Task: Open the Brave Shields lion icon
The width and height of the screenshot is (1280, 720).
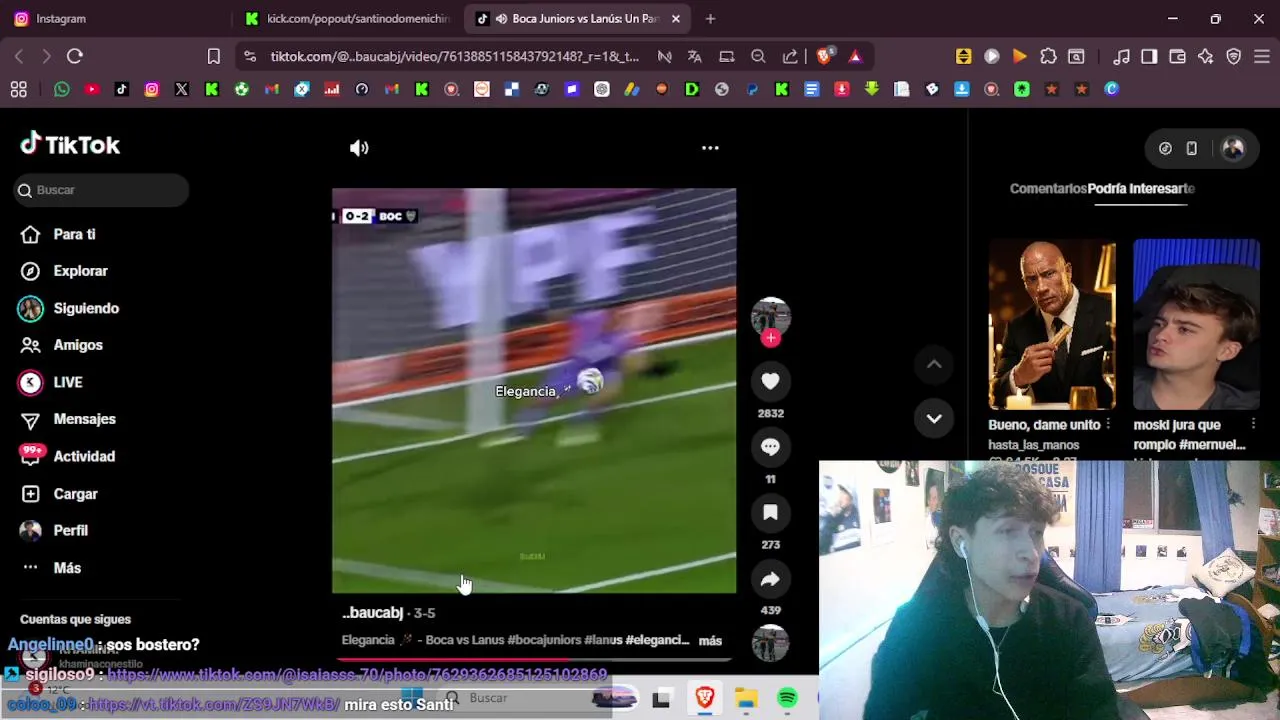Action: click(x=824, y=57)
